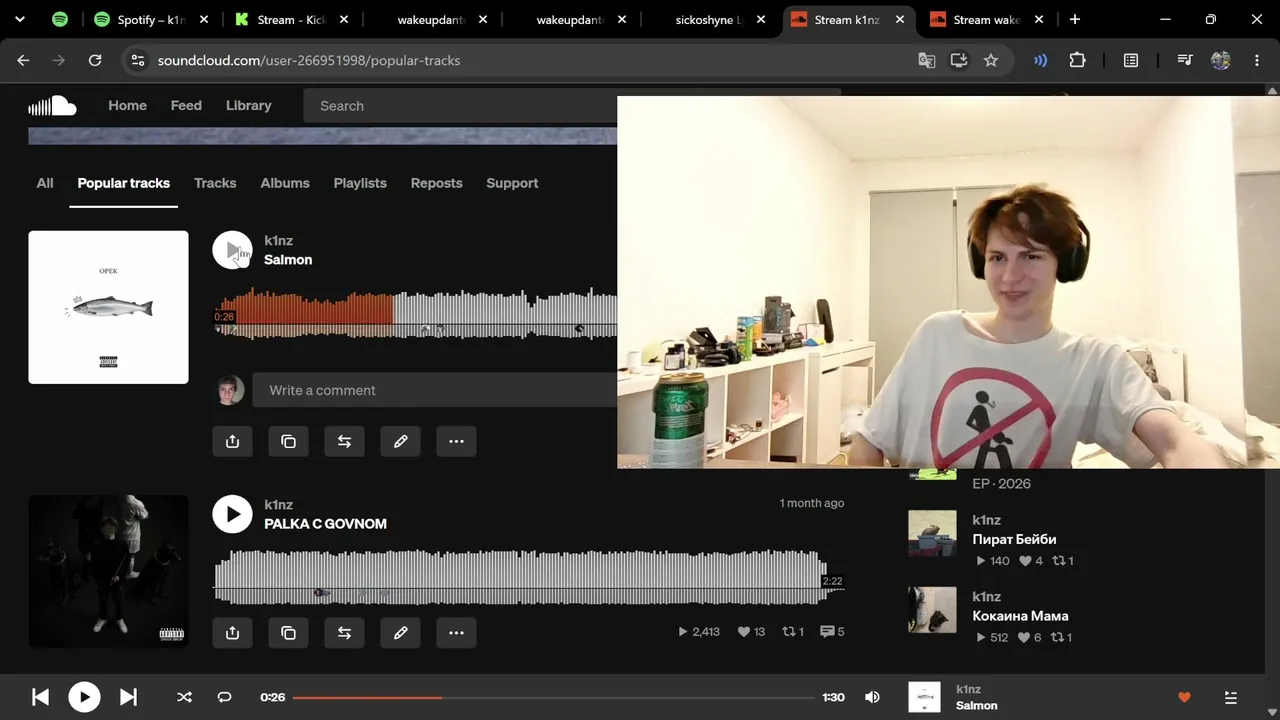Viewport: 1280px width, 720px height.
Task: Seek within Salmon waveform
Action: [x=416, y=313]
